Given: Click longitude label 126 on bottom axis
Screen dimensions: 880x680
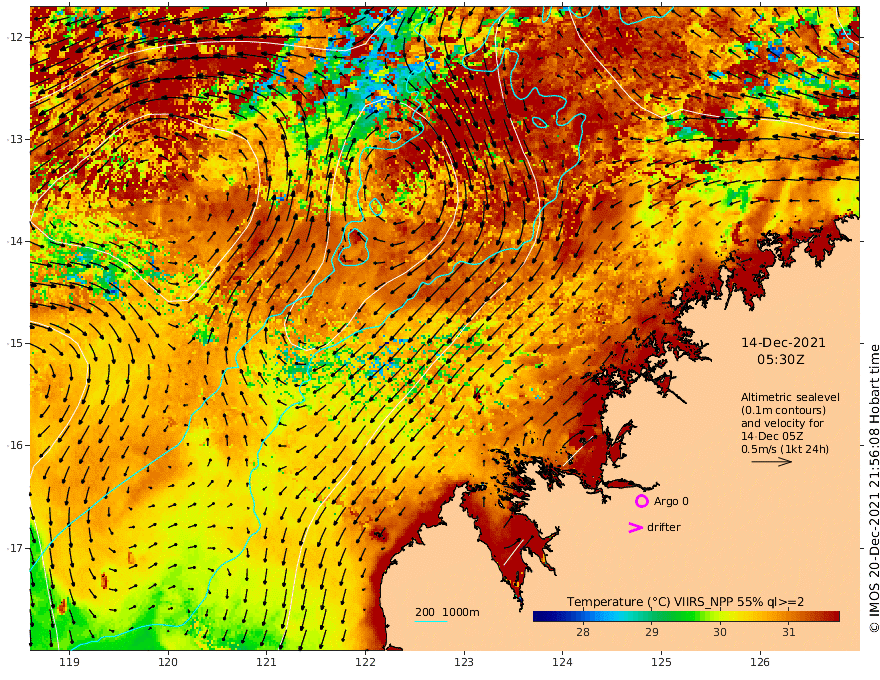Looking at the screenshot, I should pyautogui.click(x=760, y=662).
